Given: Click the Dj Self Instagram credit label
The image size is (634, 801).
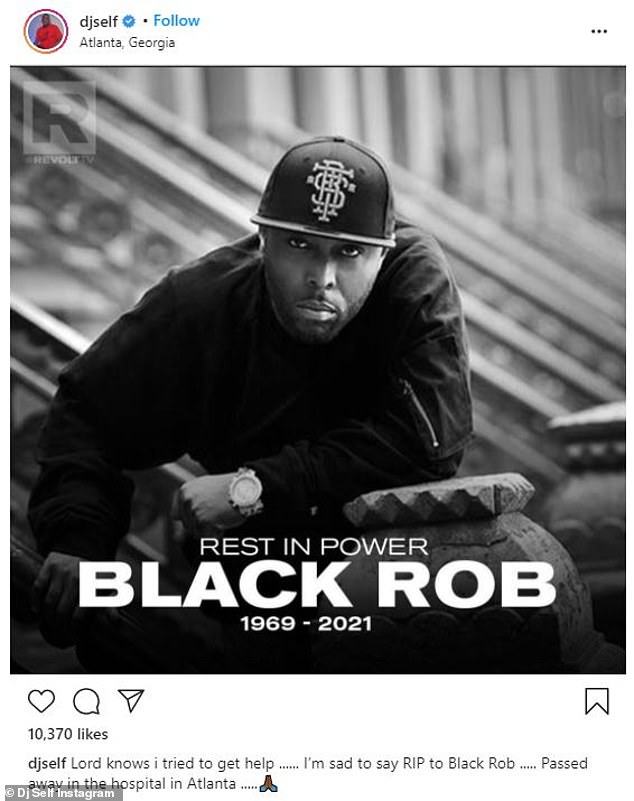Looking at the screenshot, I should 60,793.
